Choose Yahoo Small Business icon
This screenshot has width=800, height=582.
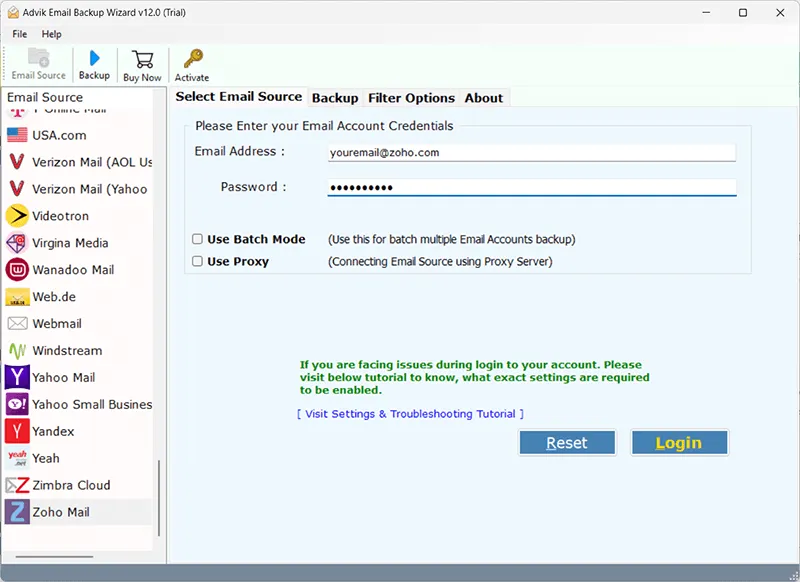coord(17,404)
